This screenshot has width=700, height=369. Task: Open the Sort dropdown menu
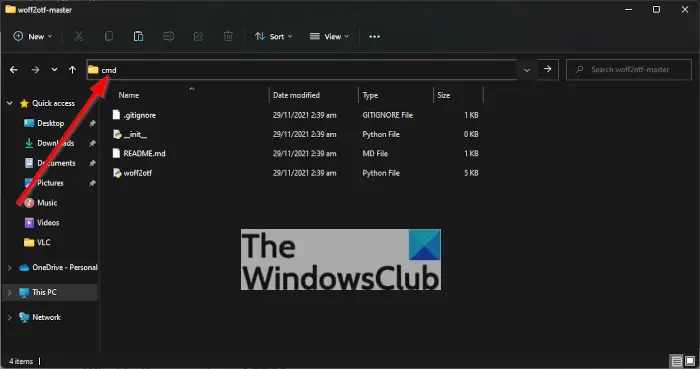pos(273,37)
